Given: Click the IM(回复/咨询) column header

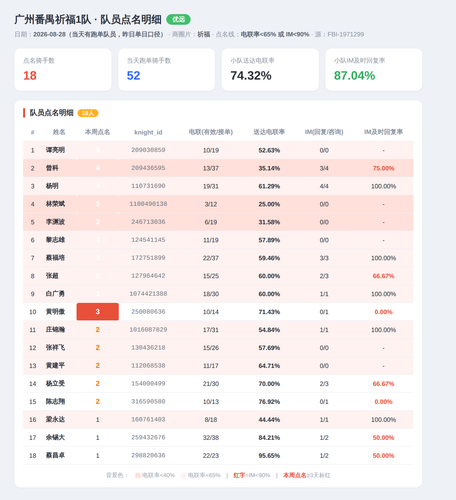Looking at the screenshot, I should 324,132.
